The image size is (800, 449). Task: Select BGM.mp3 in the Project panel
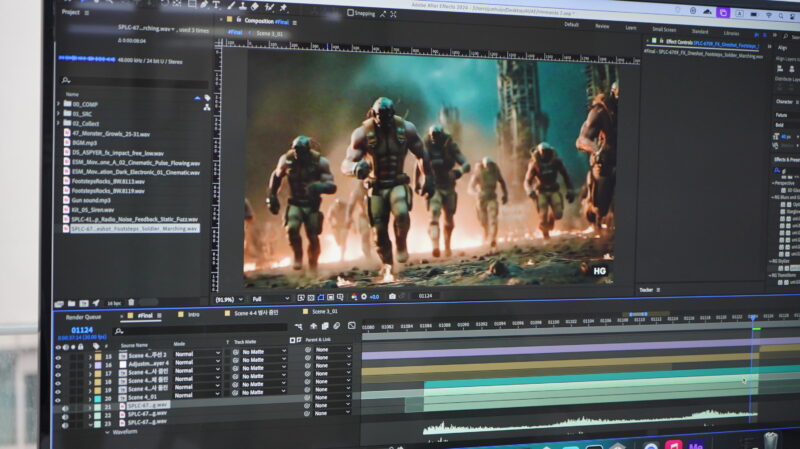pyautogui.click(x=85, y=143)
